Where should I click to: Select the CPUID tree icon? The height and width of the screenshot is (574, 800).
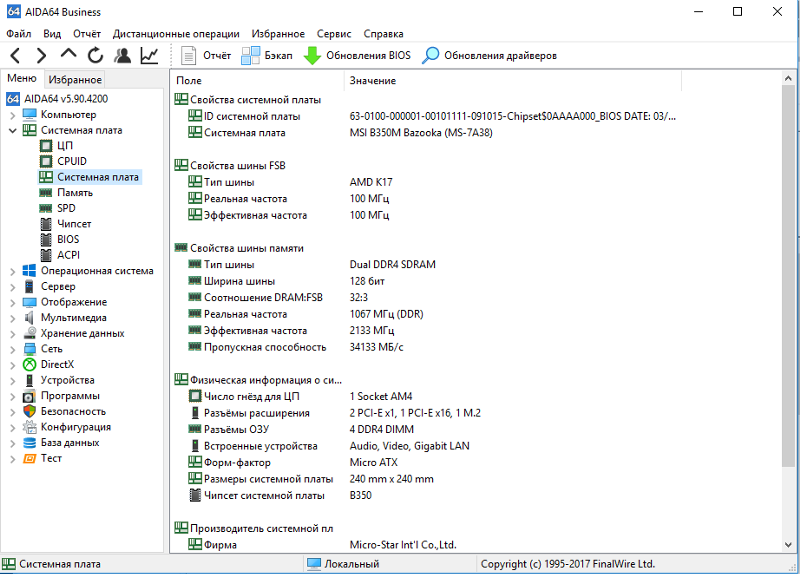(46, 161)
